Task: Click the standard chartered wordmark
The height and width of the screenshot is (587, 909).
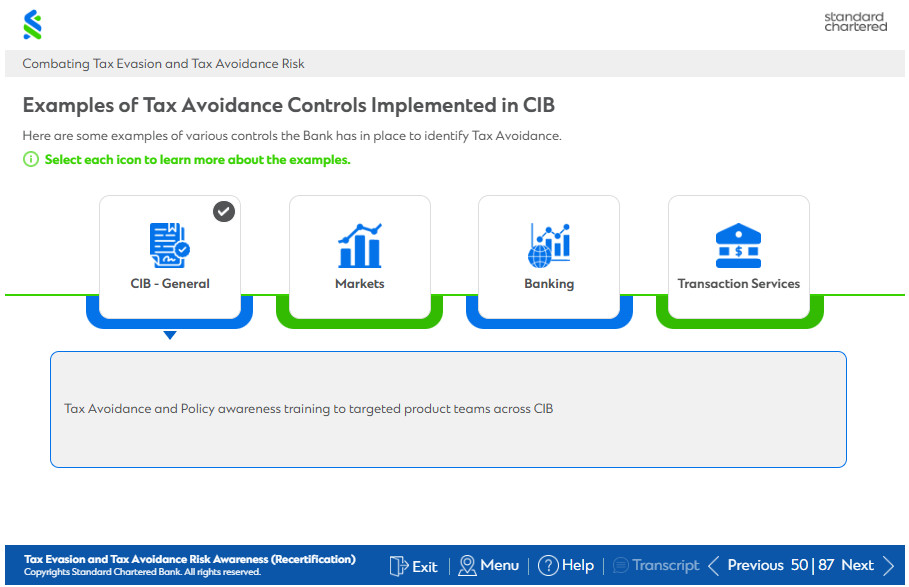Action: [856, 21]
